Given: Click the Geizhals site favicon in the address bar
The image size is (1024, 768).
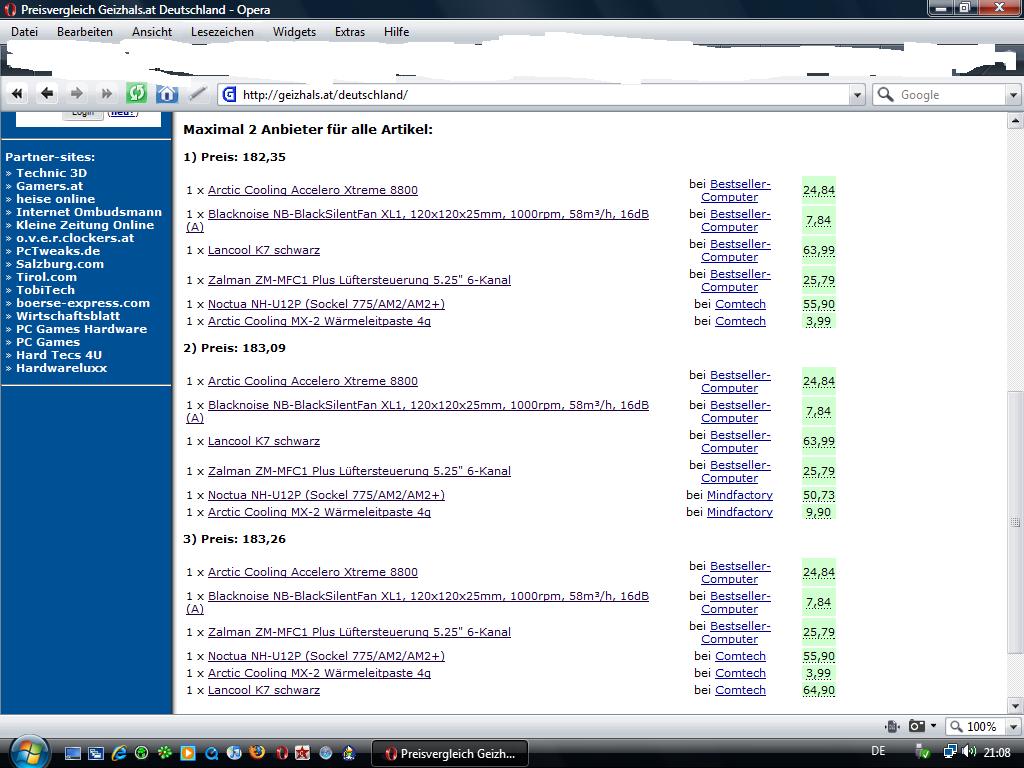Looking at the screenshot, I should coord(229,95).
